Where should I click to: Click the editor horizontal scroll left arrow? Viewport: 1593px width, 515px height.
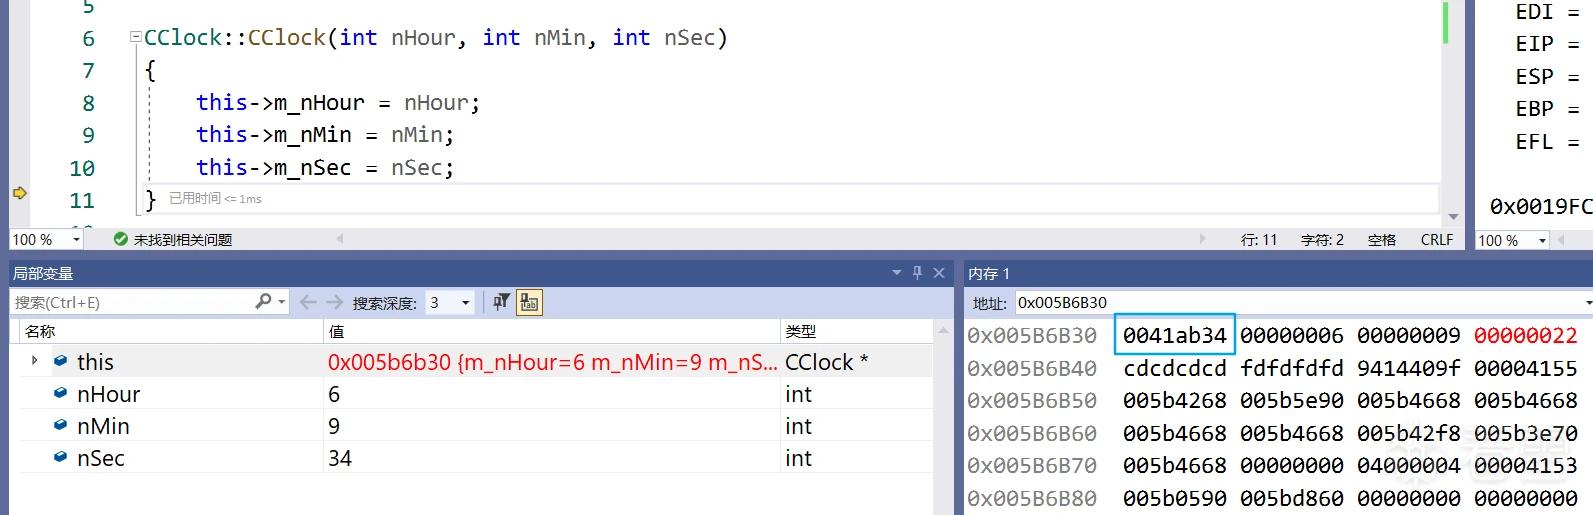coord(340,239)
